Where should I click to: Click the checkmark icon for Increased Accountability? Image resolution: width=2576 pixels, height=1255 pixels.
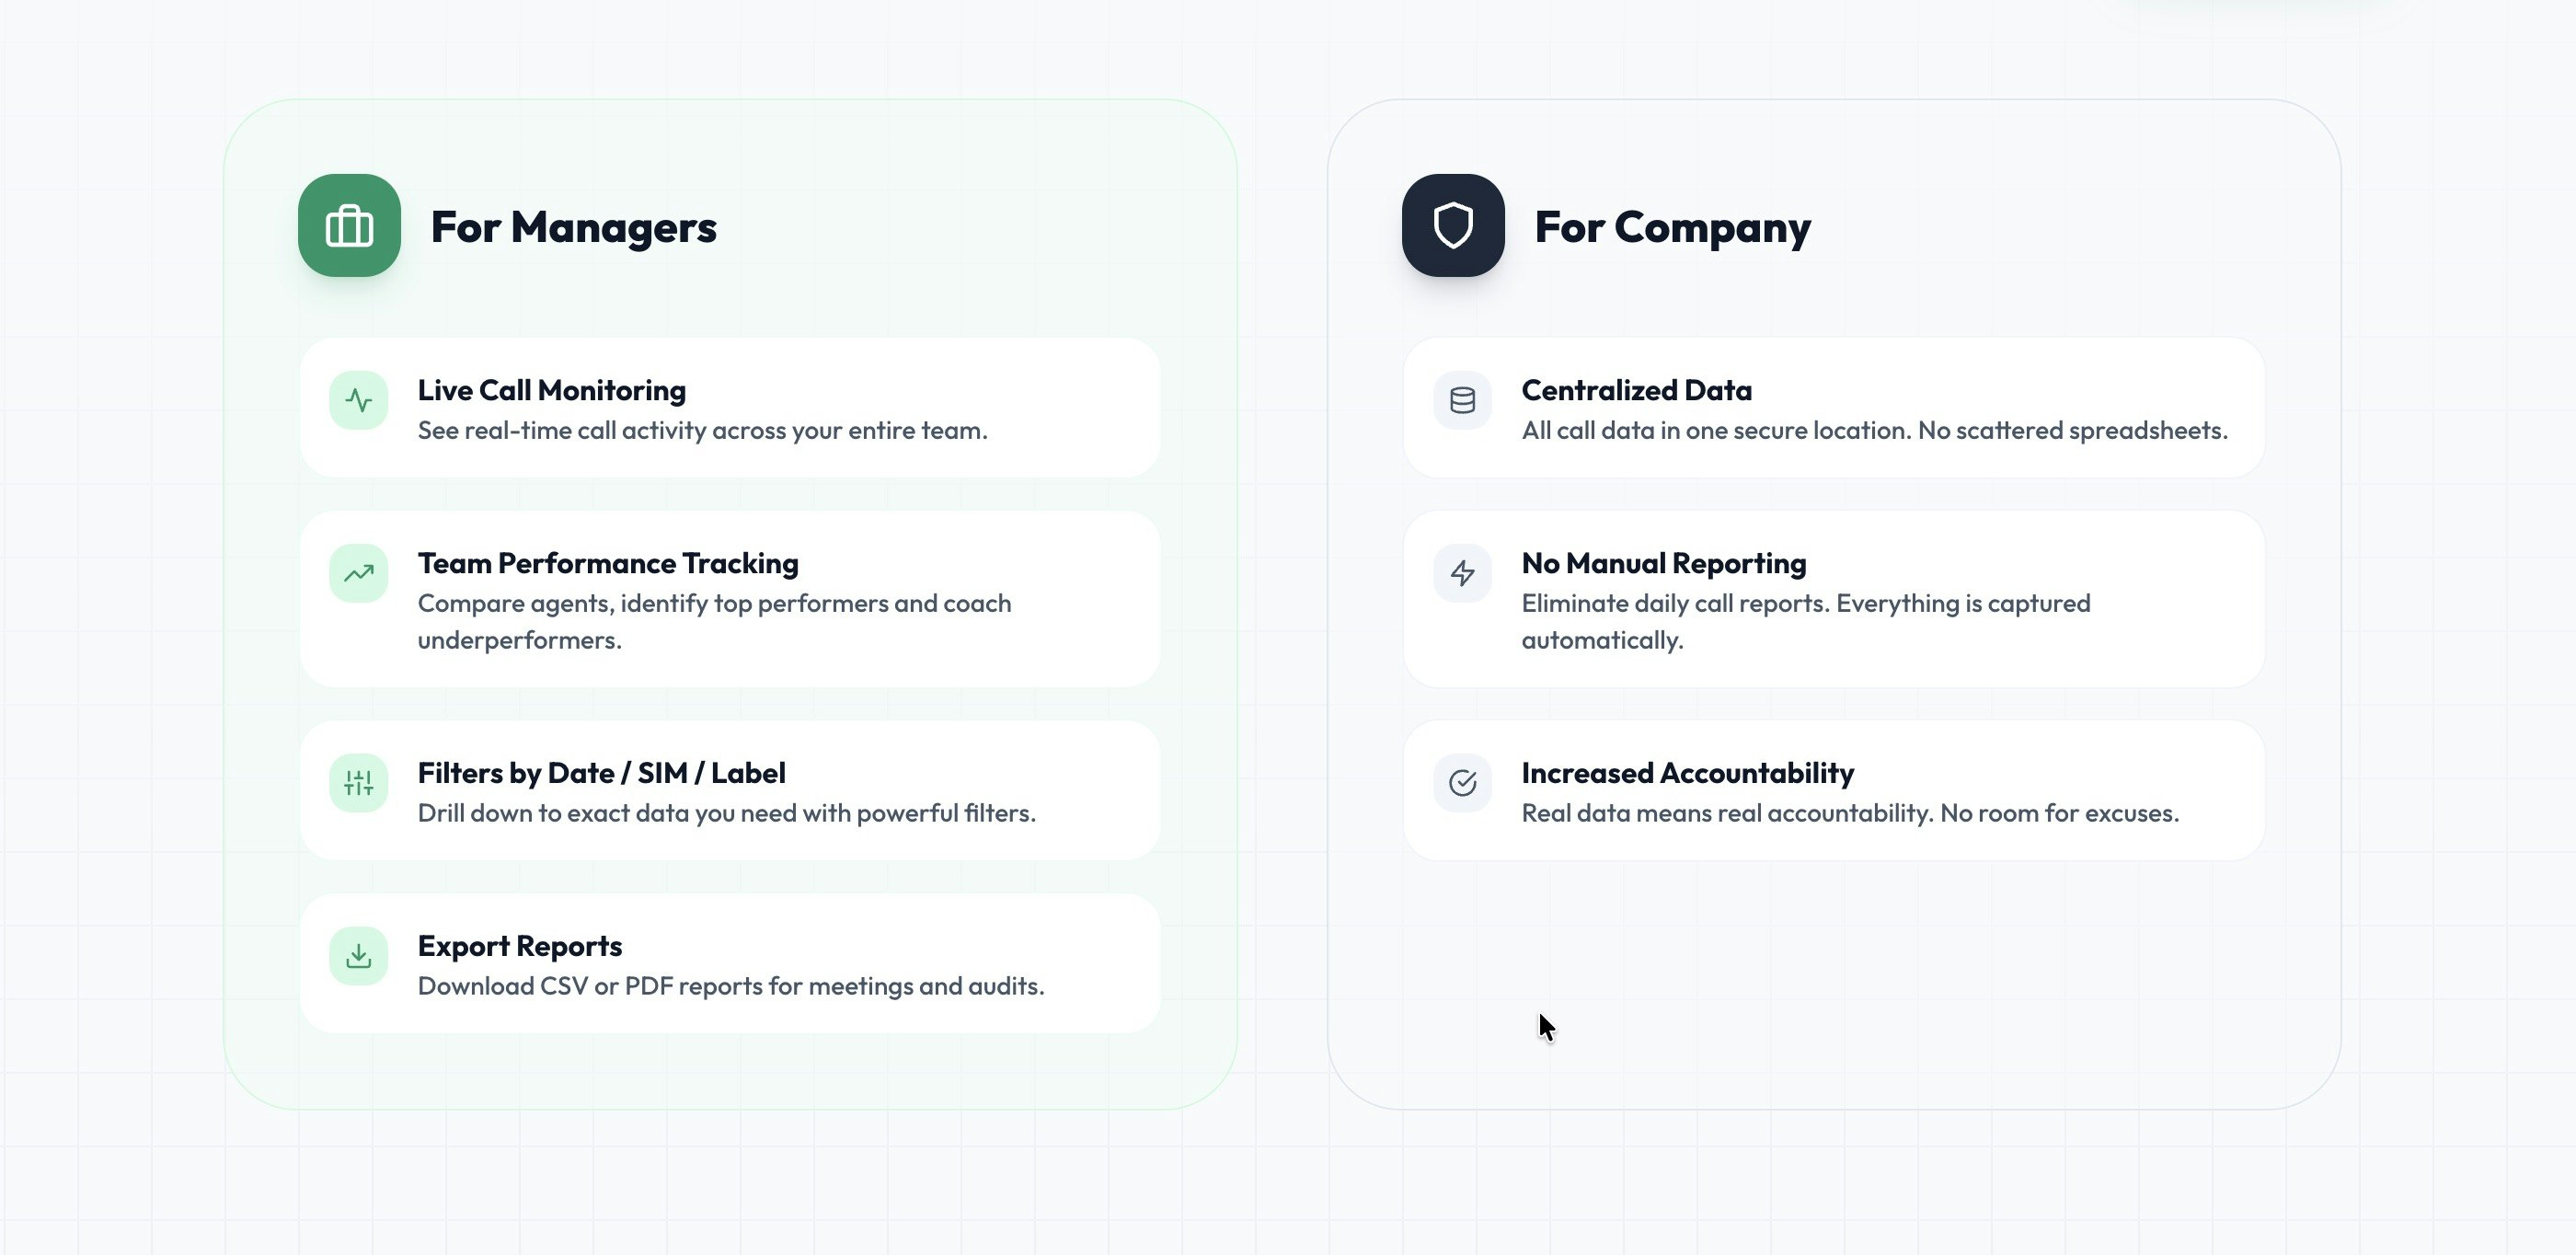pos(1461,783)
